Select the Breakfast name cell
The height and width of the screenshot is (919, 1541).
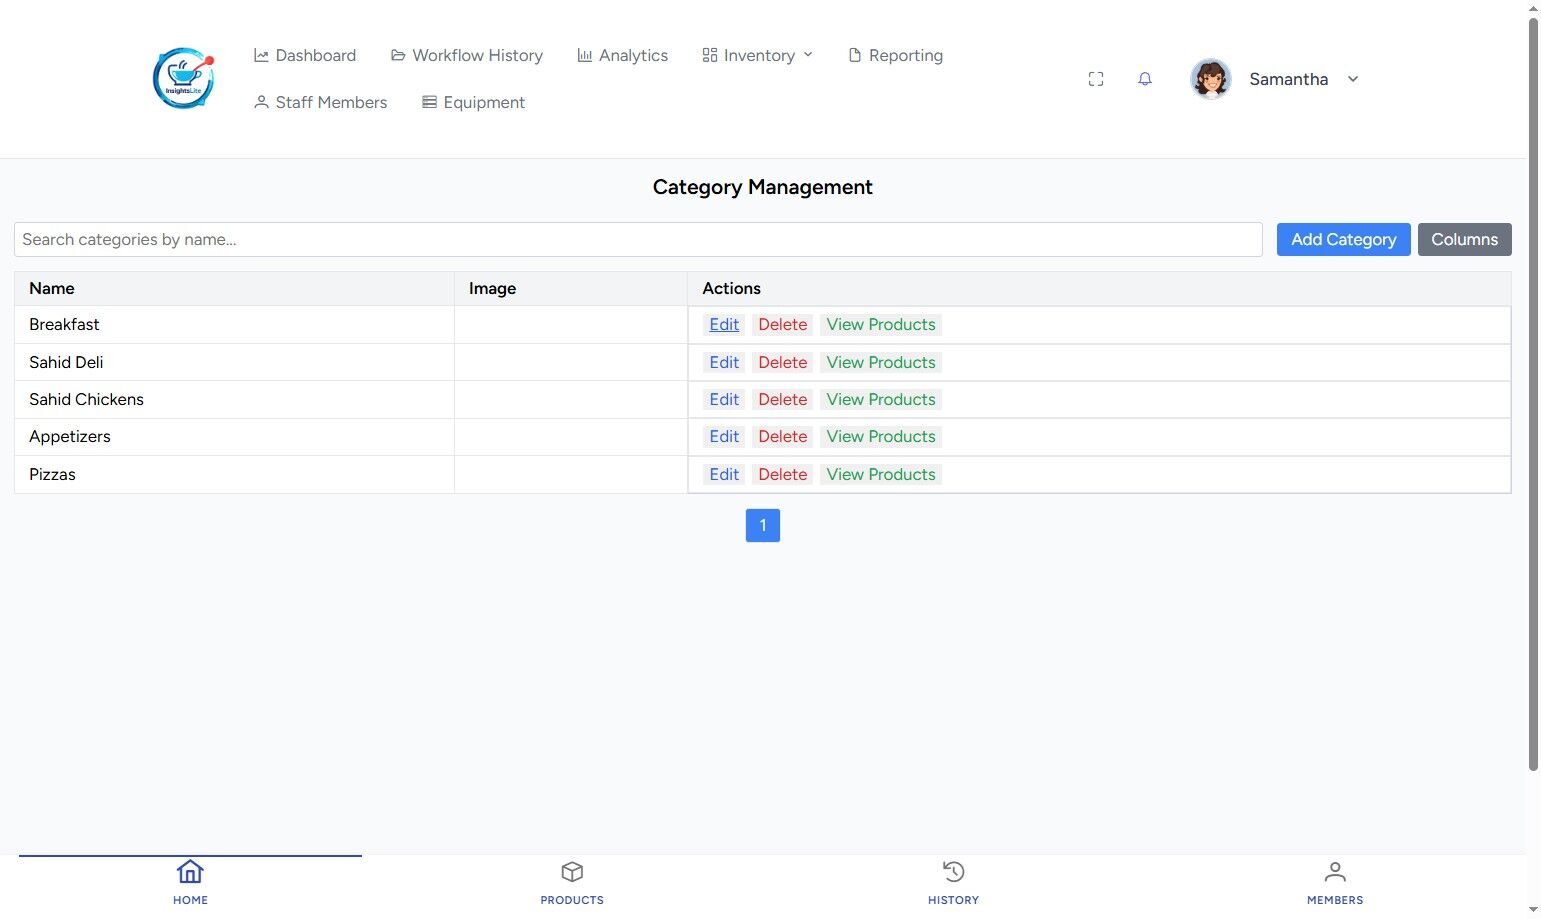tap(234, 325)
